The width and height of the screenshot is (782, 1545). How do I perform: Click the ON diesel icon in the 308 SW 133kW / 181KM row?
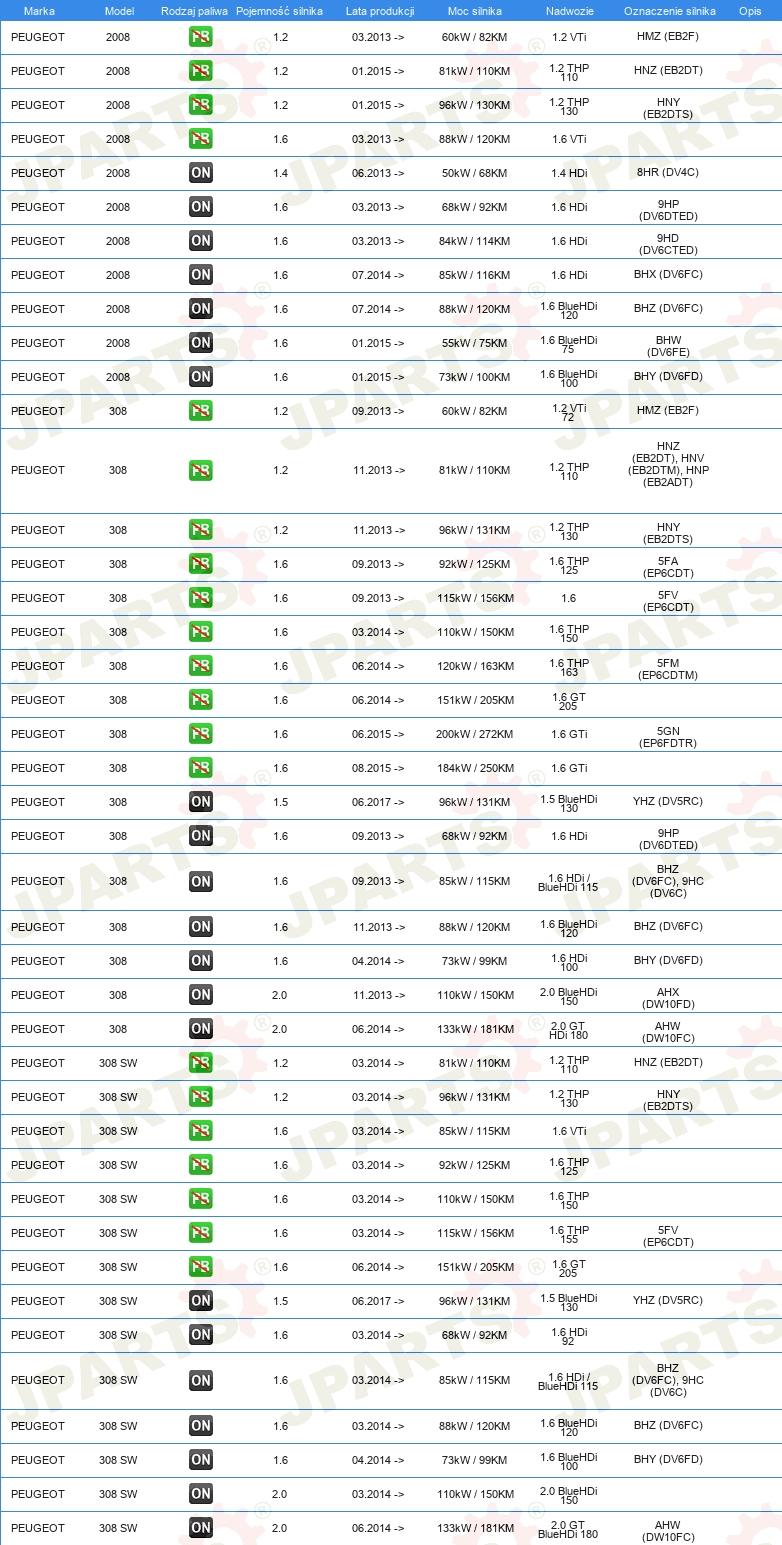coord(201,1528)
